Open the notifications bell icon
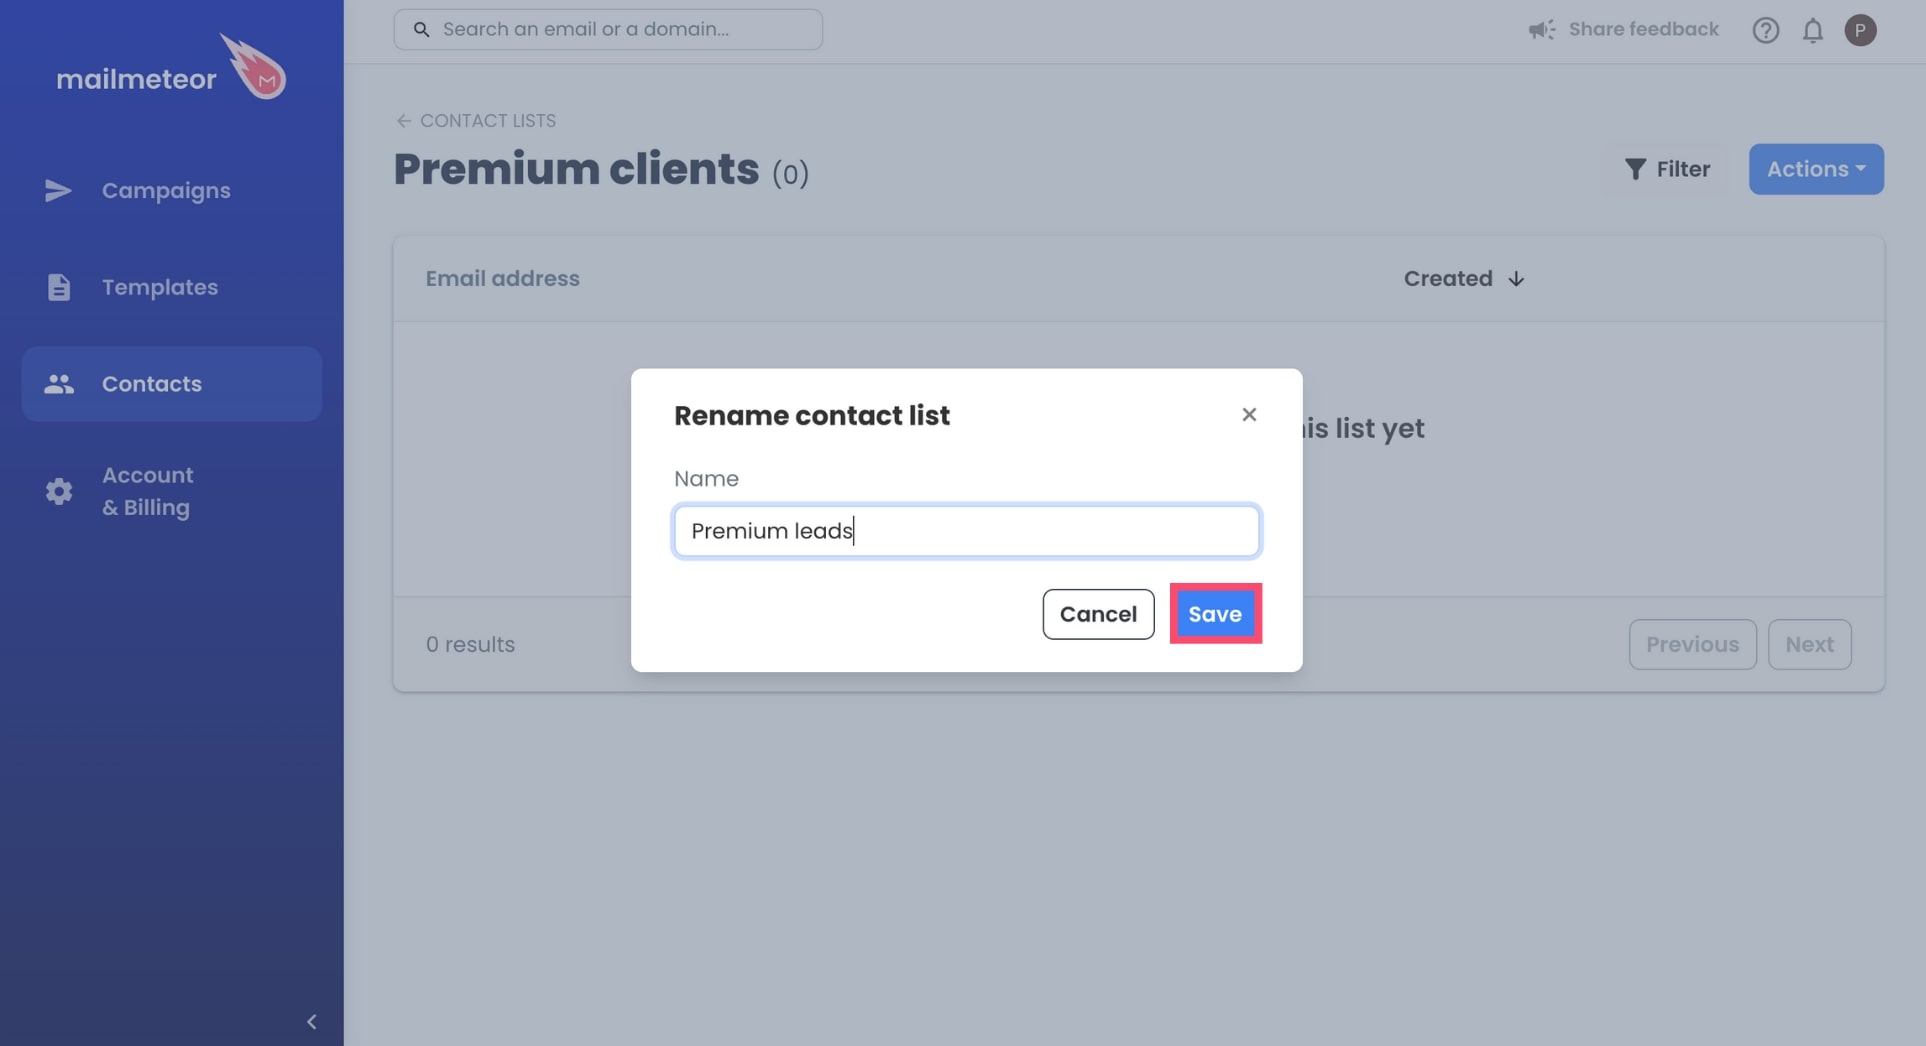1926x1046 pixels. coord(1813,30)
